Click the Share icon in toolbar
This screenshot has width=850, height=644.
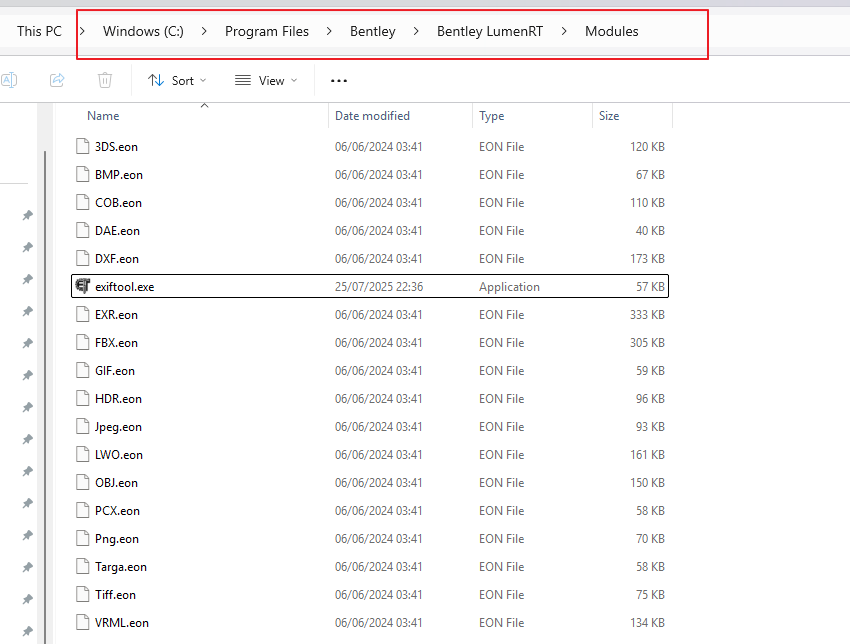tap(57, 80)
